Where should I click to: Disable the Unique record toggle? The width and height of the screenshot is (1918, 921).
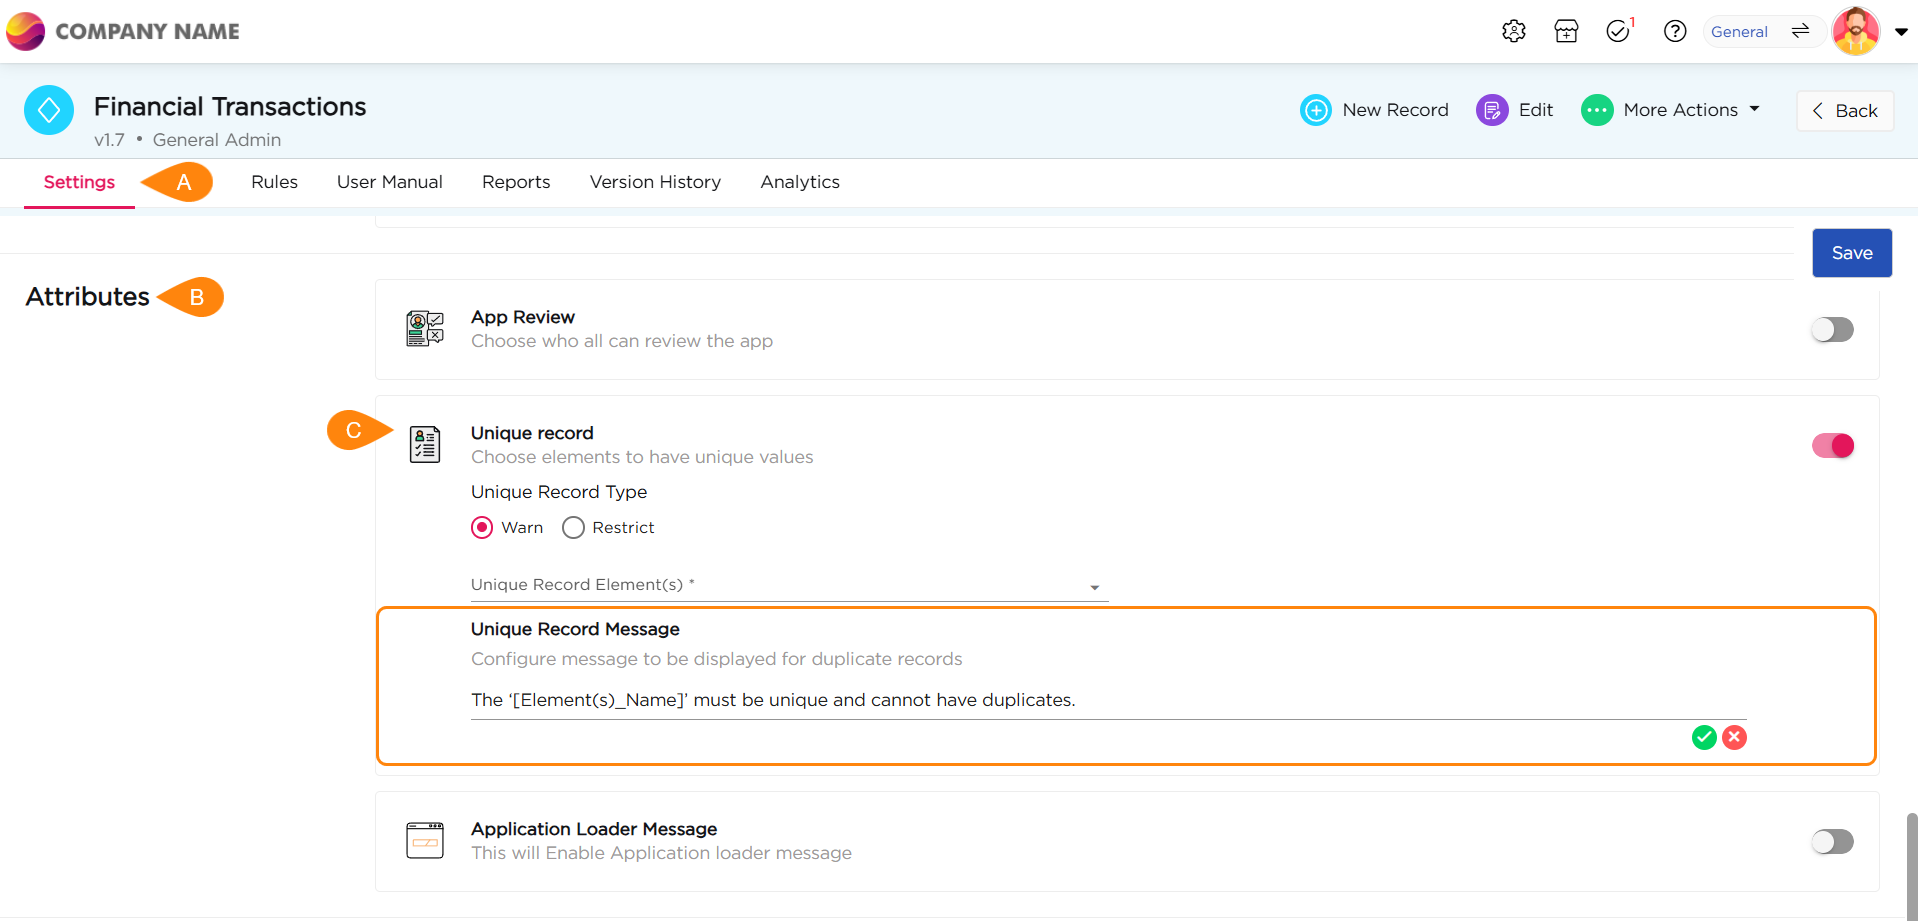point(1832,446)
